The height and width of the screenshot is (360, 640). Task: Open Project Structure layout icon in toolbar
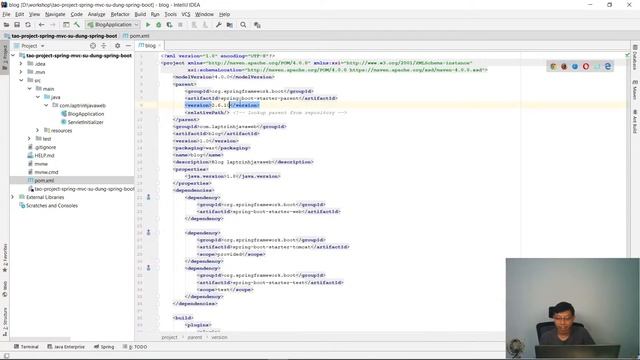click(x=66, y=25)
